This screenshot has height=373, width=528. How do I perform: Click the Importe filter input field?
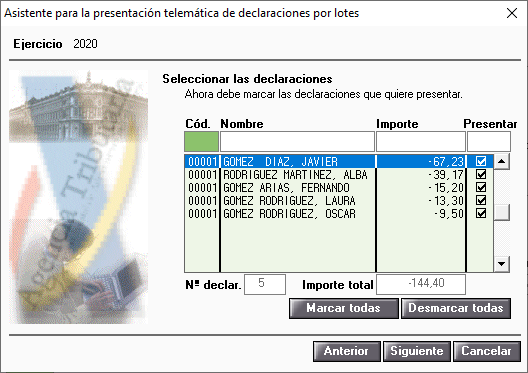click(421, 141)
